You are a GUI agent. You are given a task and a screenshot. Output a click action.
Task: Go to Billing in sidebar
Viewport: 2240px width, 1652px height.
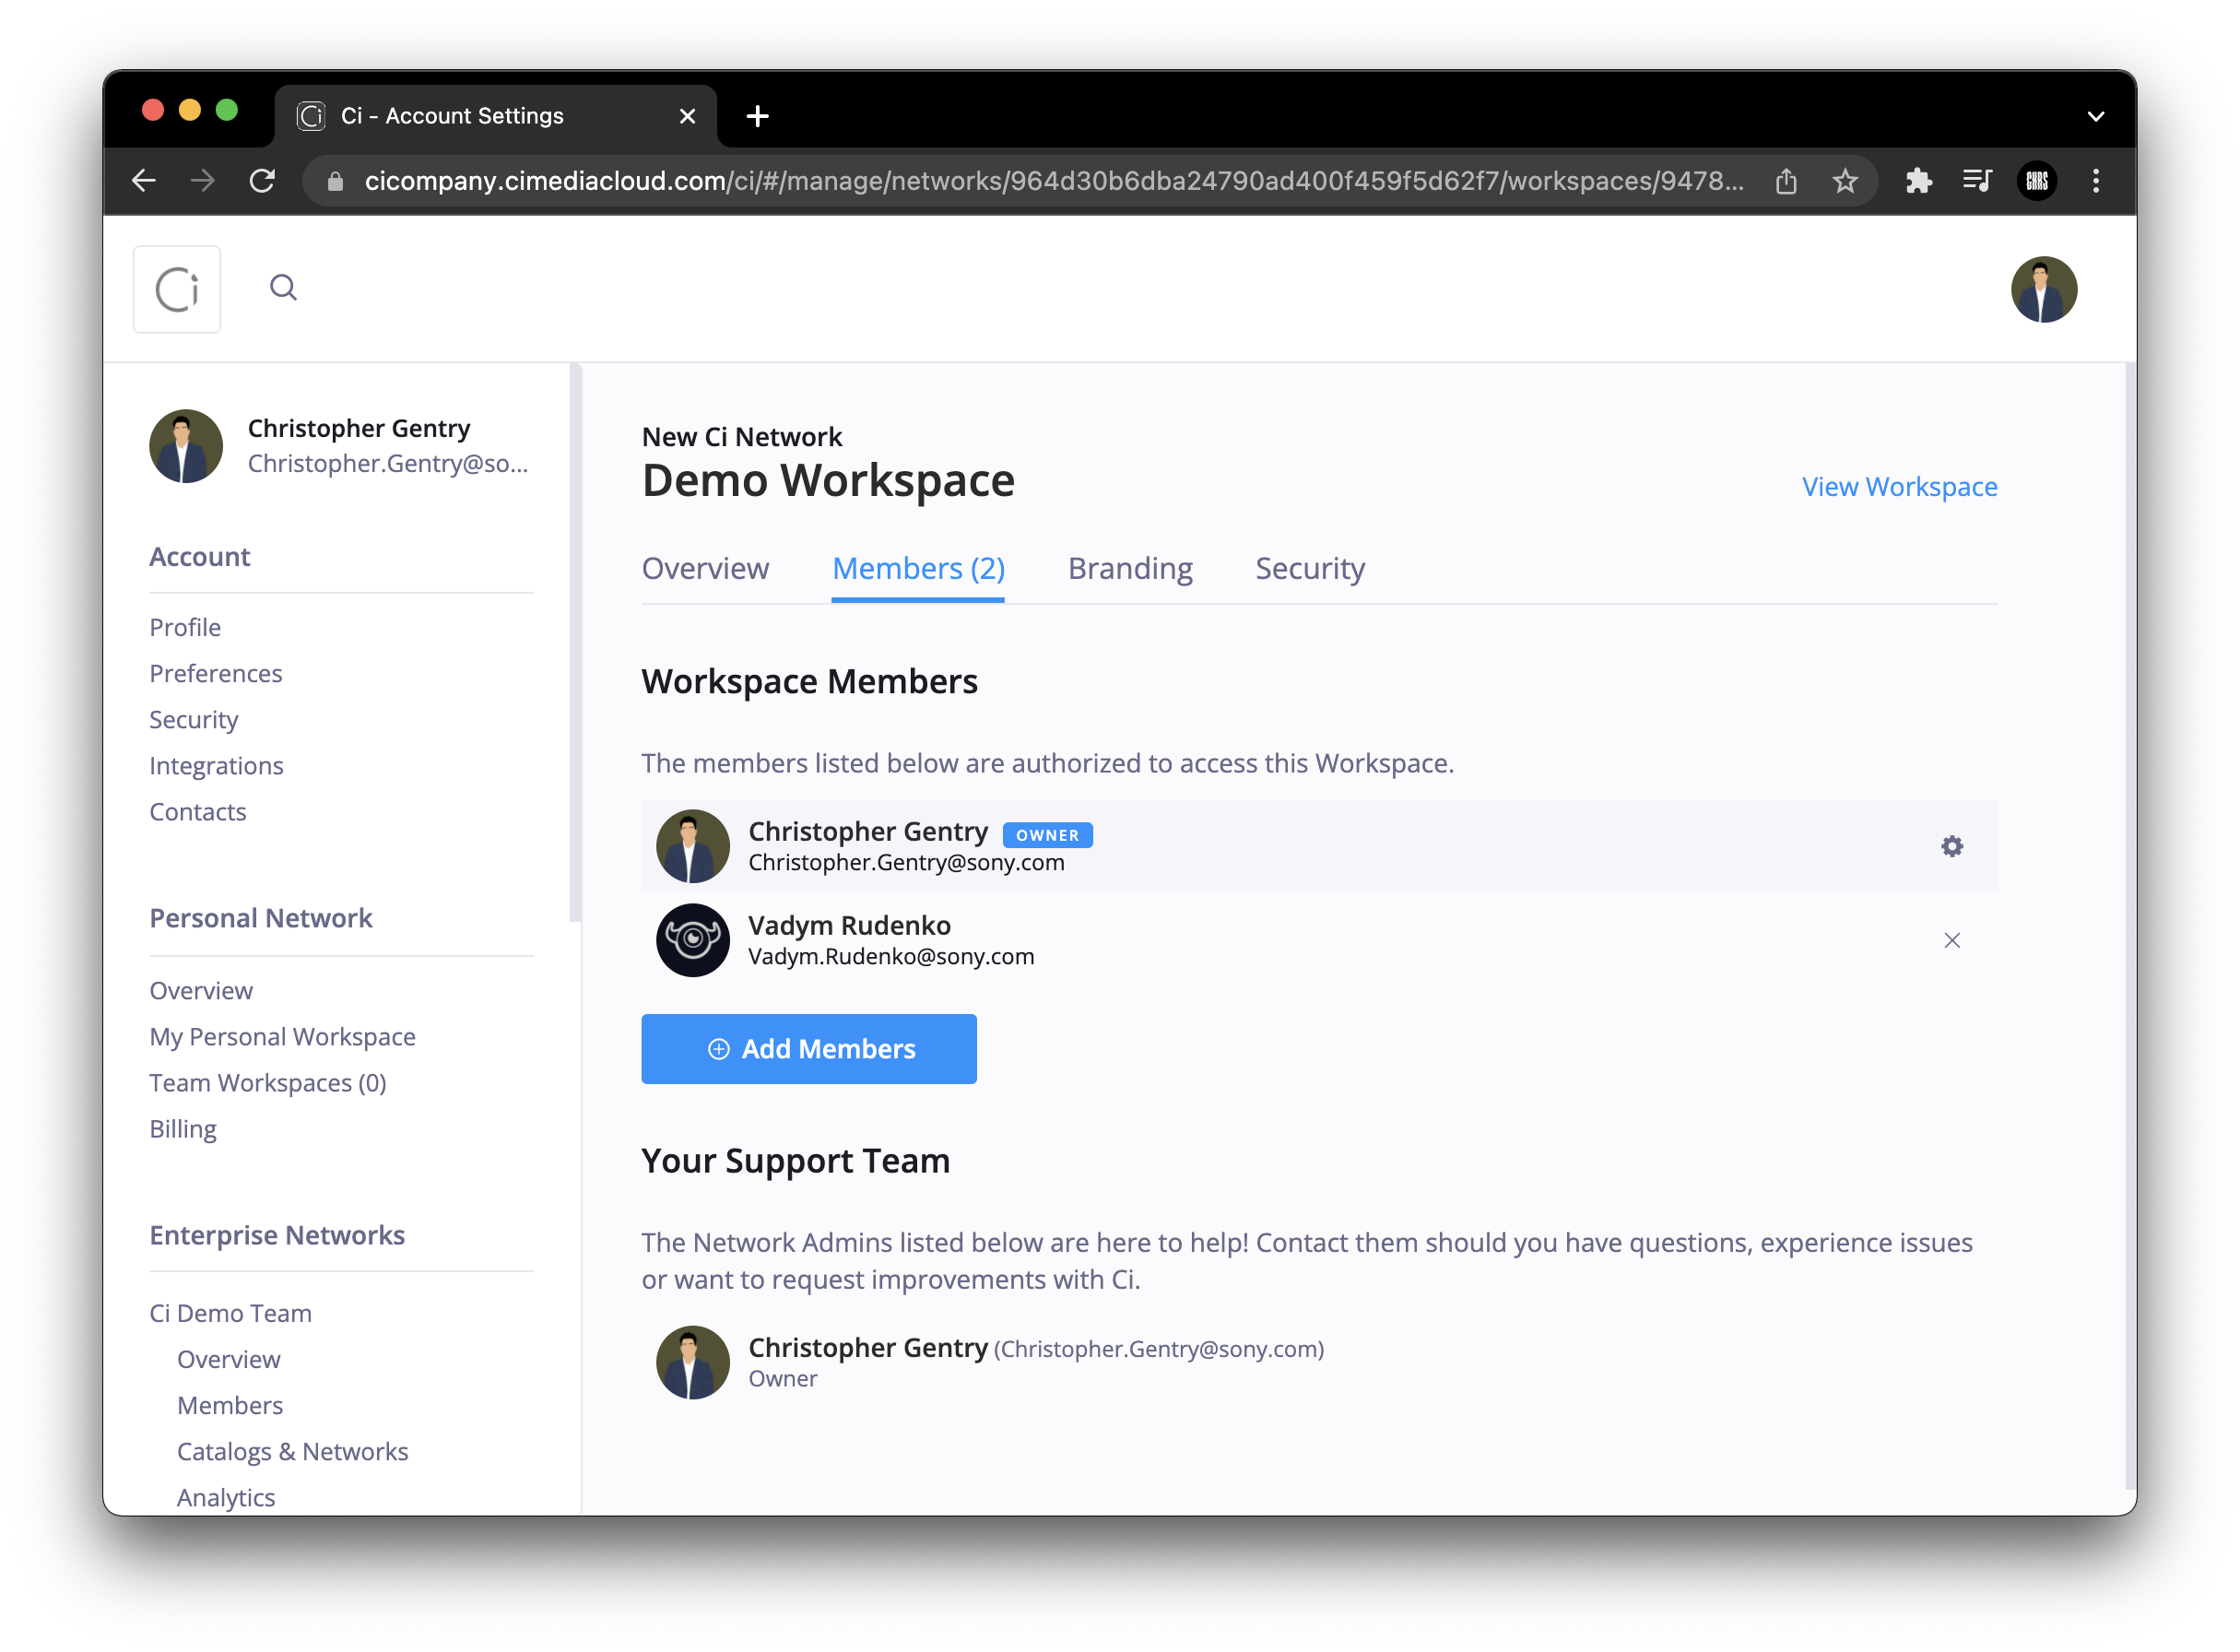point(183,1129)
